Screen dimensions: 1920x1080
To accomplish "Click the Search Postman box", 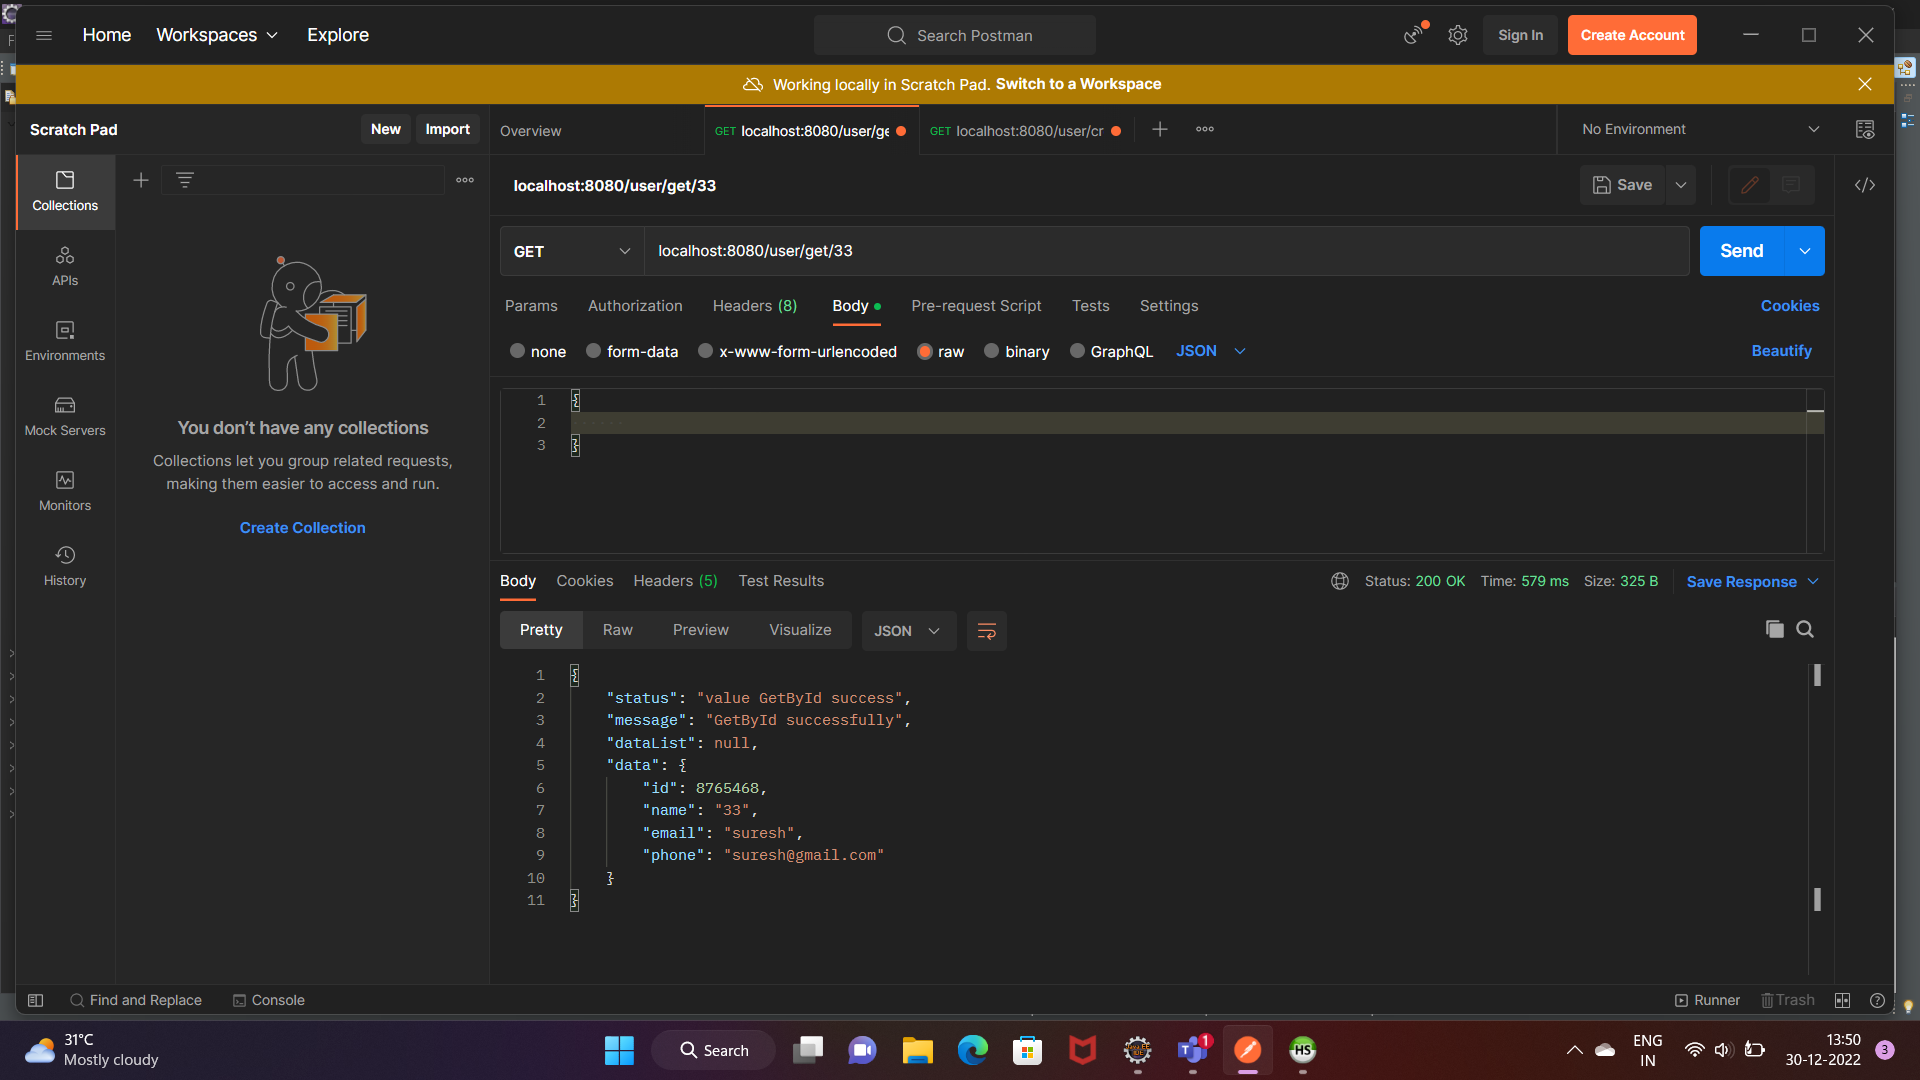I will coord(955,35).
